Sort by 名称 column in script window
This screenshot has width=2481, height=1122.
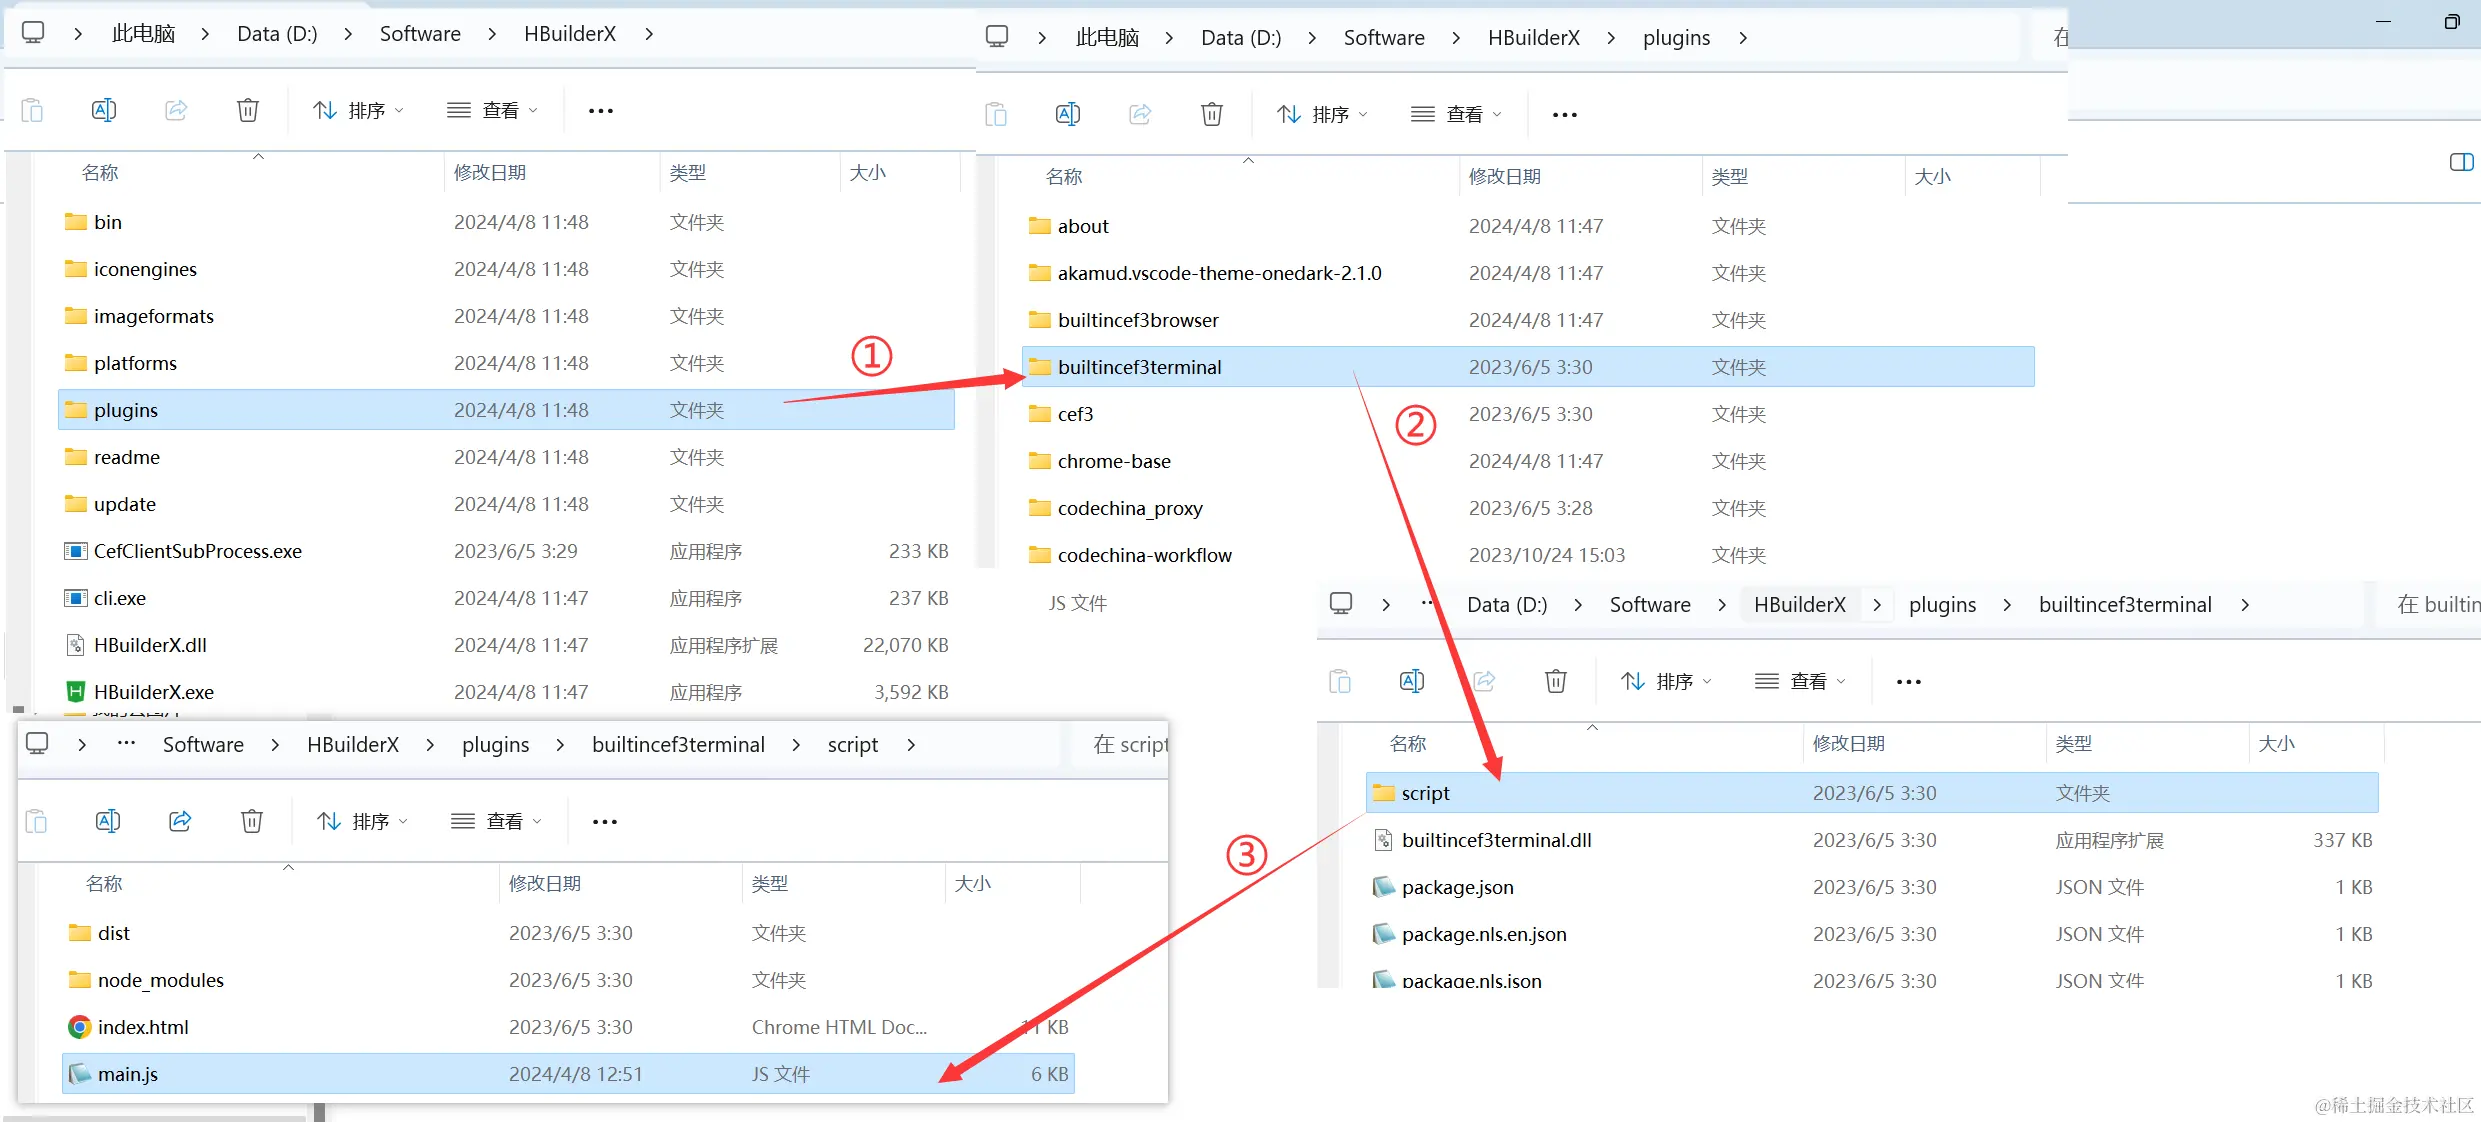click(104, 883)
